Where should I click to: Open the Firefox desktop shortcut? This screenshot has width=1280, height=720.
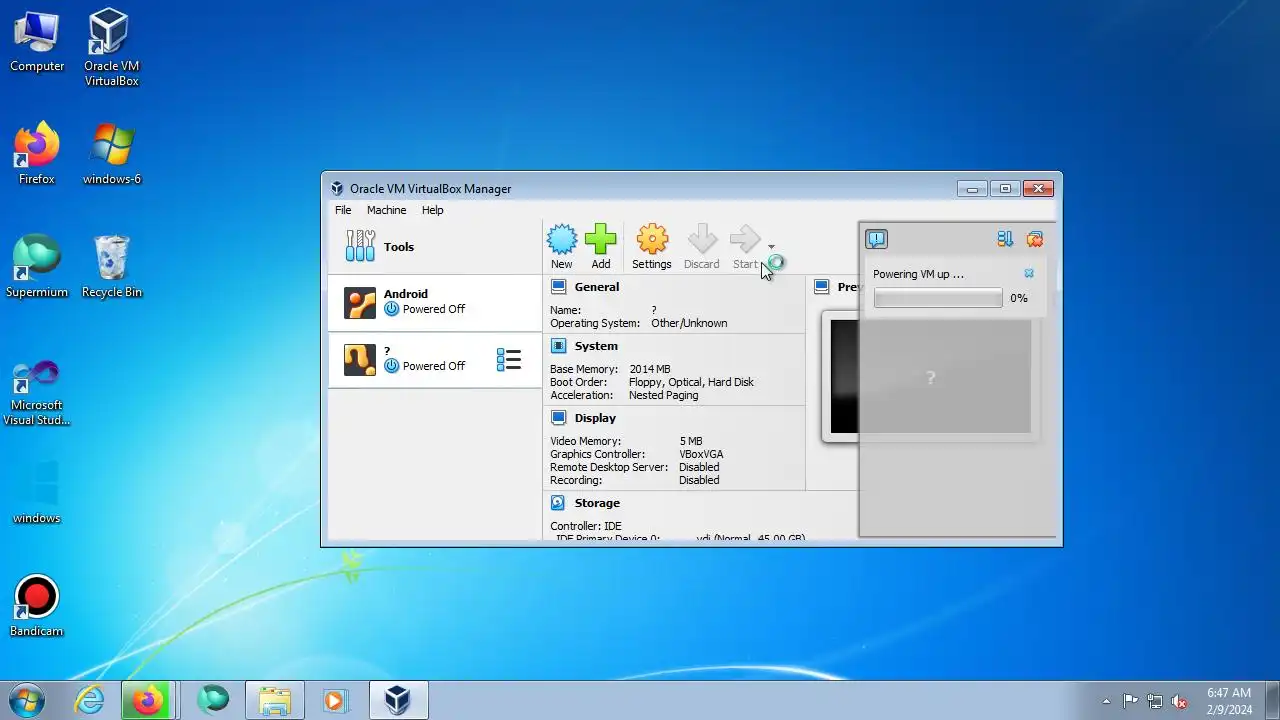(x=37, y=153)
